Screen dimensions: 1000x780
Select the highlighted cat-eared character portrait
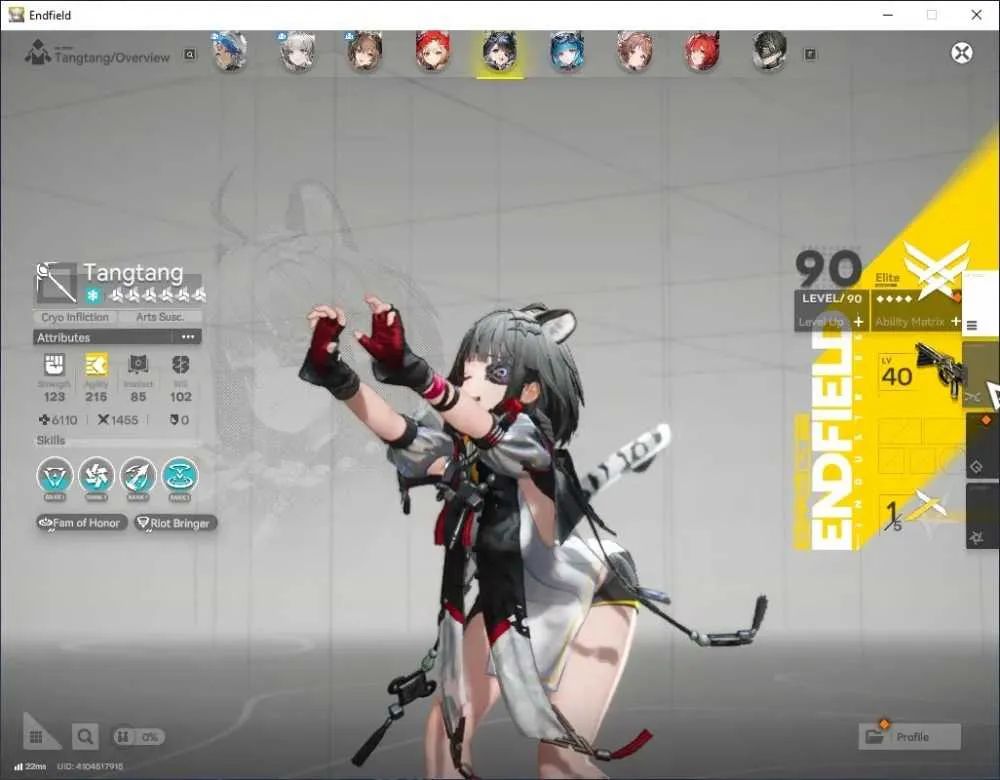click(x=500, y=52)
